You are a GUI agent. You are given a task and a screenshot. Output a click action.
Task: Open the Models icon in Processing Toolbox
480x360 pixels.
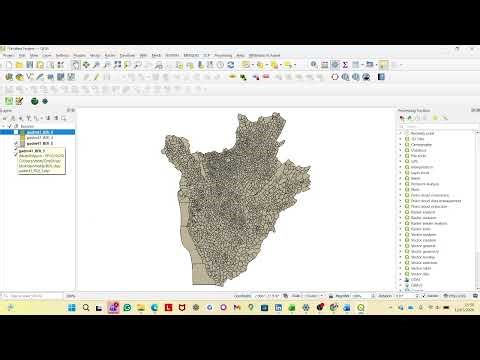402,118
